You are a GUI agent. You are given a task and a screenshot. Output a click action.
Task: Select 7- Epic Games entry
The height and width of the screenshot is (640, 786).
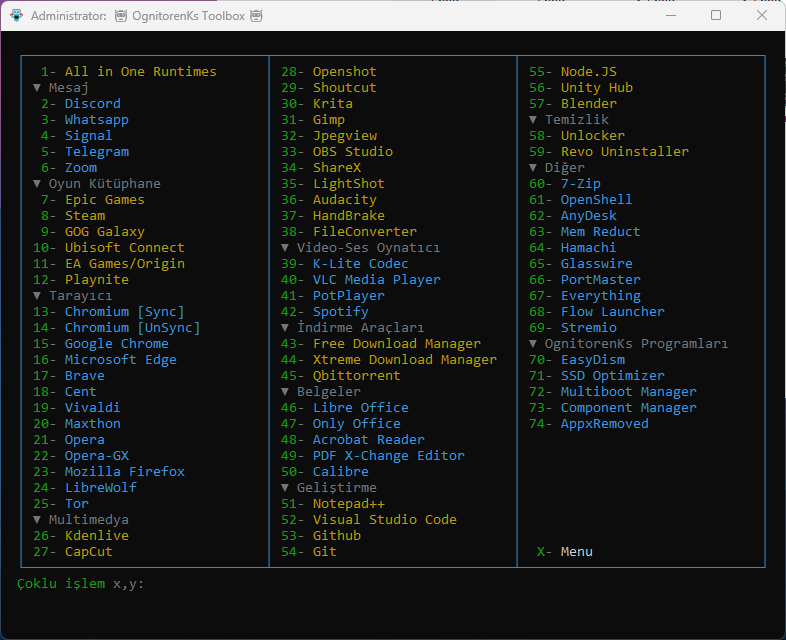tap(93, 200)
